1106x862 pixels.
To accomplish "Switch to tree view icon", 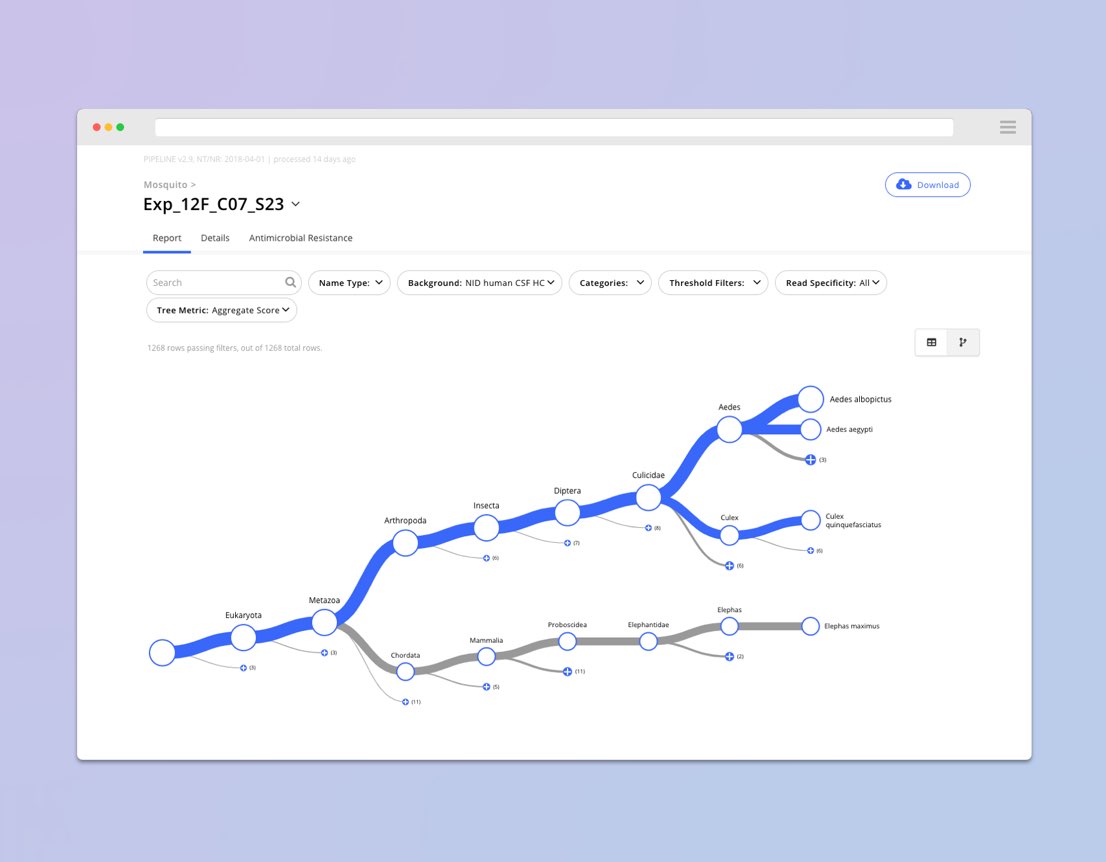I will 963,343.
